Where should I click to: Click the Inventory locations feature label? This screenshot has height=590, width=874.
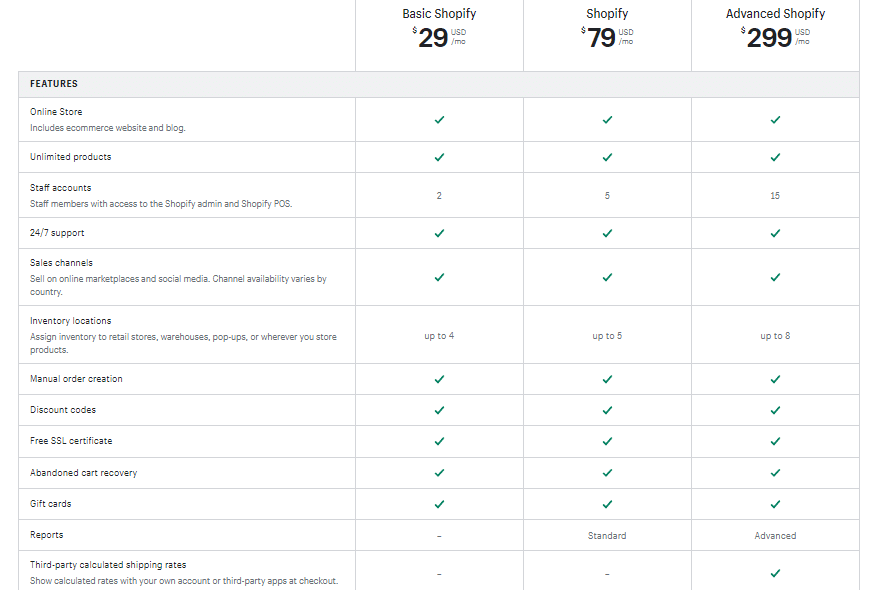[70, 321]
